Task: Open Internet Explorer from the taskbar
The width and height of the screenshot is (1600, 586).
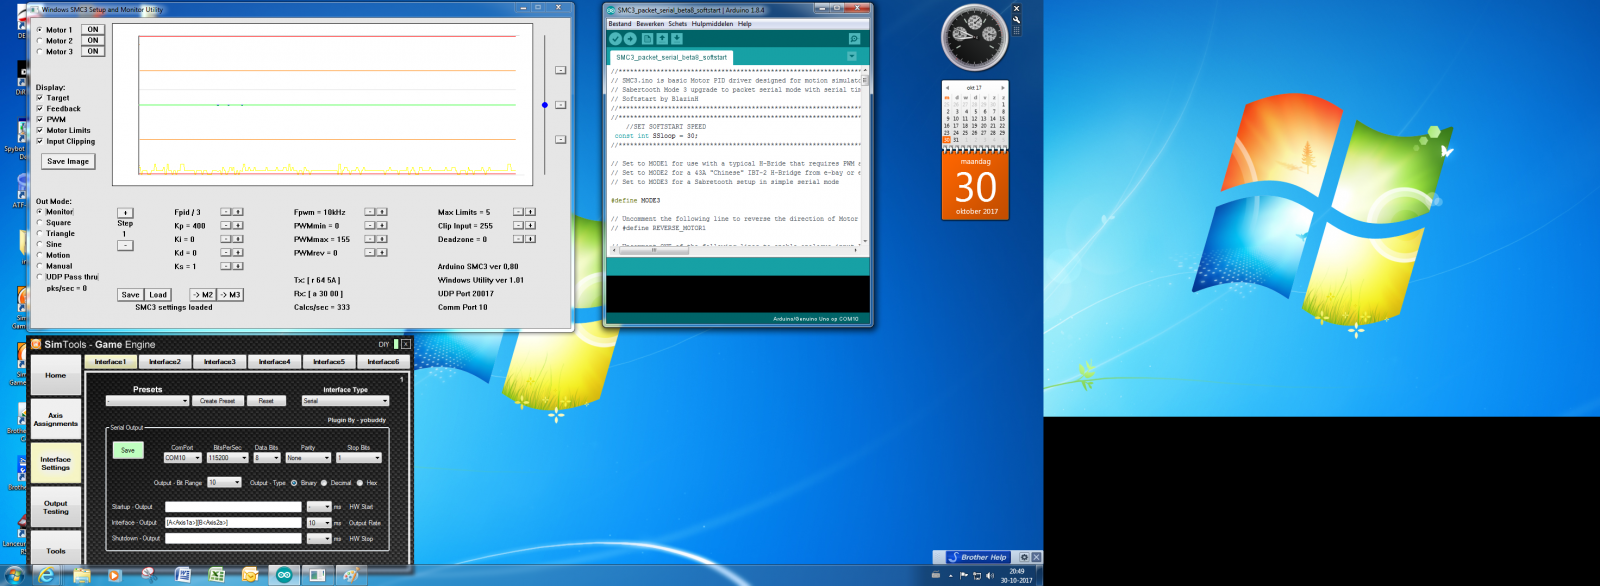Action: (46, 575)
